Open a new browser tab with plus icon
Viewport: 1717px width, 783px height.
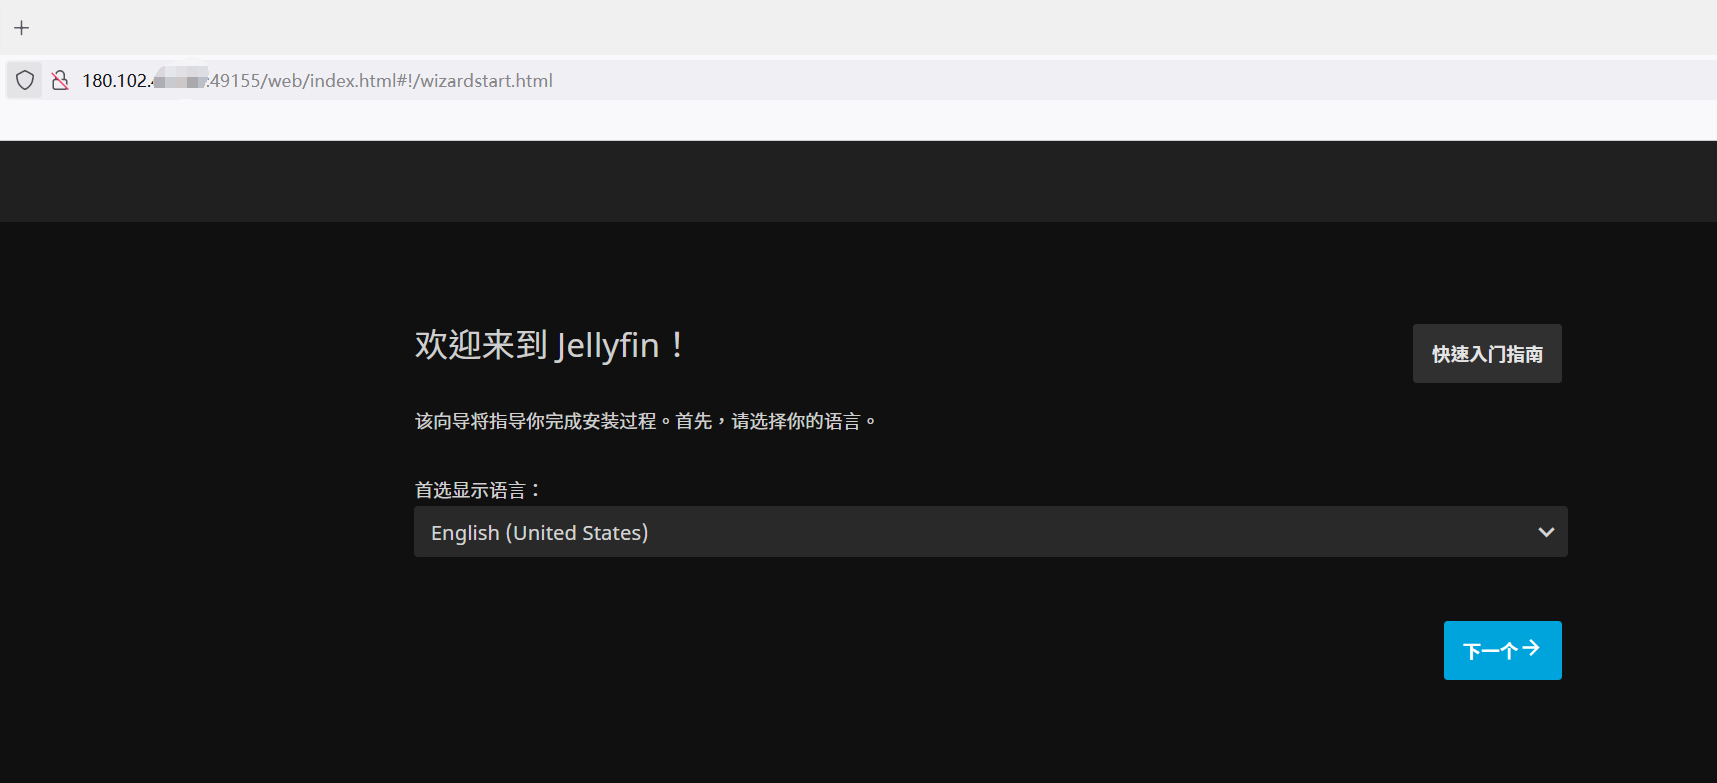tap(21, 28)
